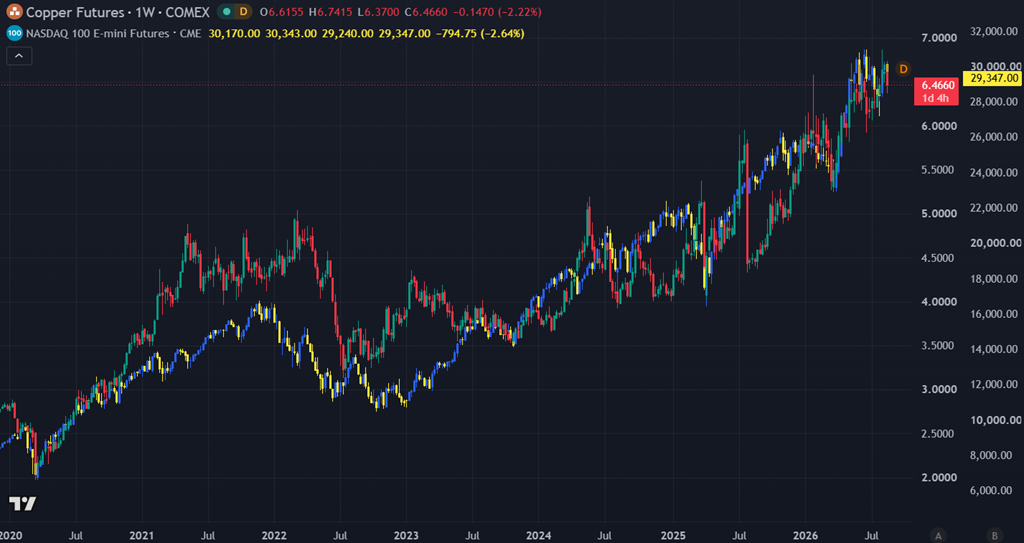
Task: Click the 30,343.00 value in NASDAQ legend
Action: [291, 33]
